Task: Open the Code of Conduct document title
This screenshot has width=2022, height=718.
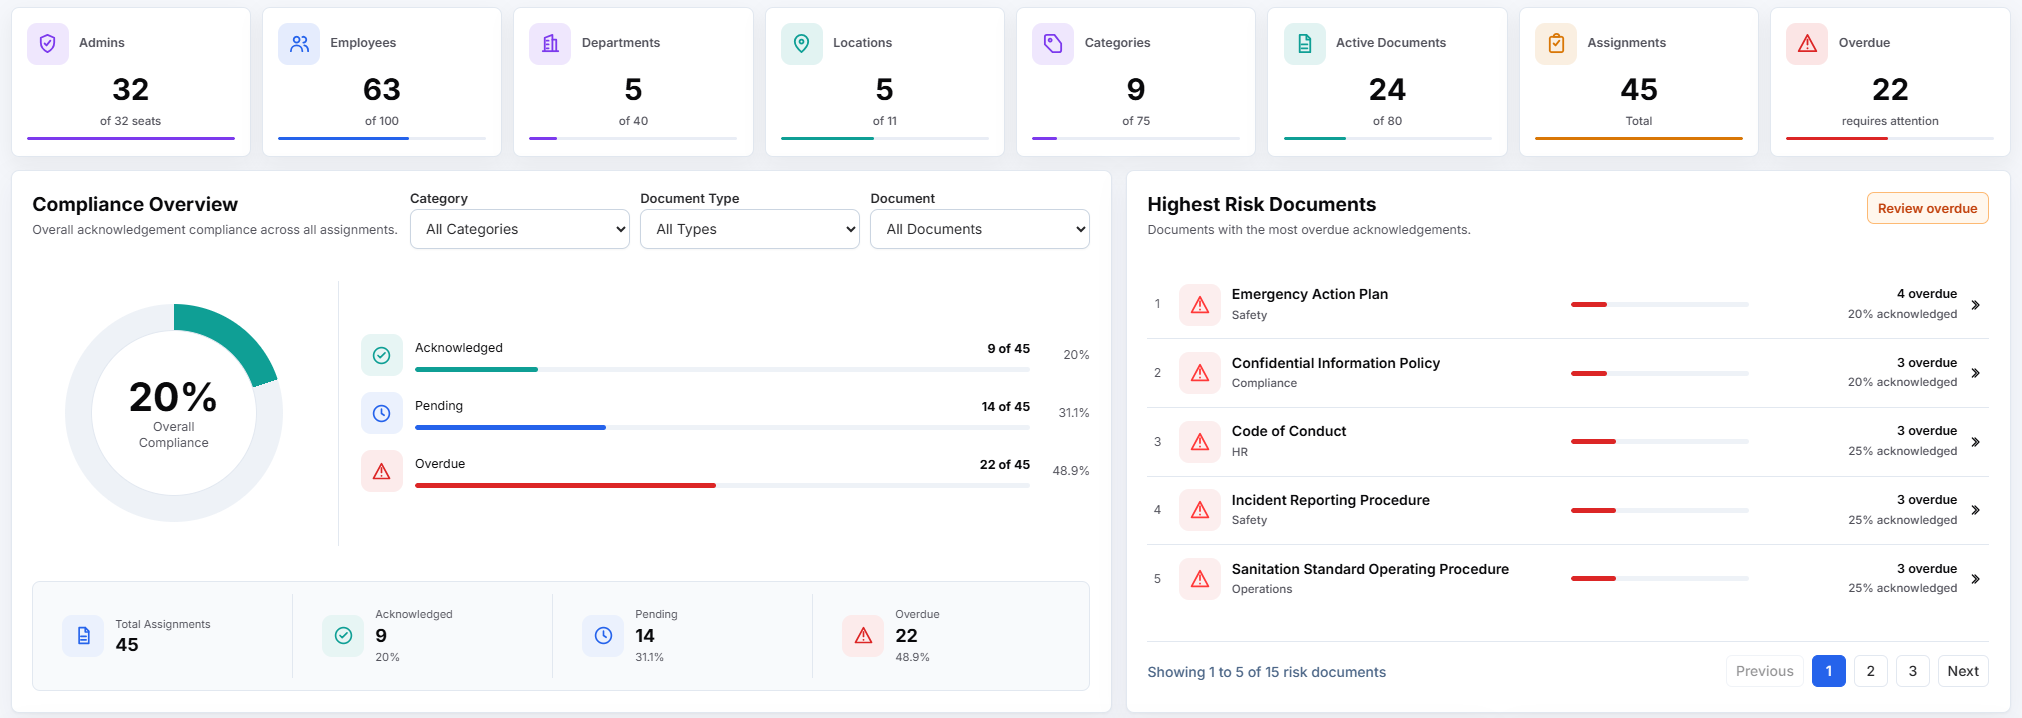Action: [1288, 431]
